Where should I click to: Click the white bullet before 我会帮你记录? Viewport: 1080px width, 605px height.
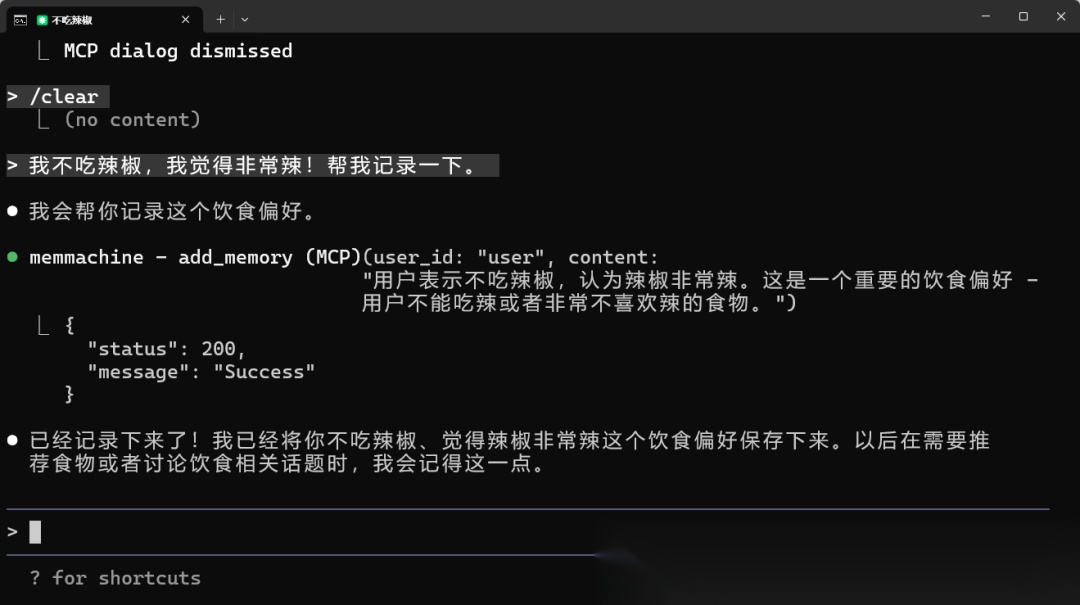click(12, 211)
